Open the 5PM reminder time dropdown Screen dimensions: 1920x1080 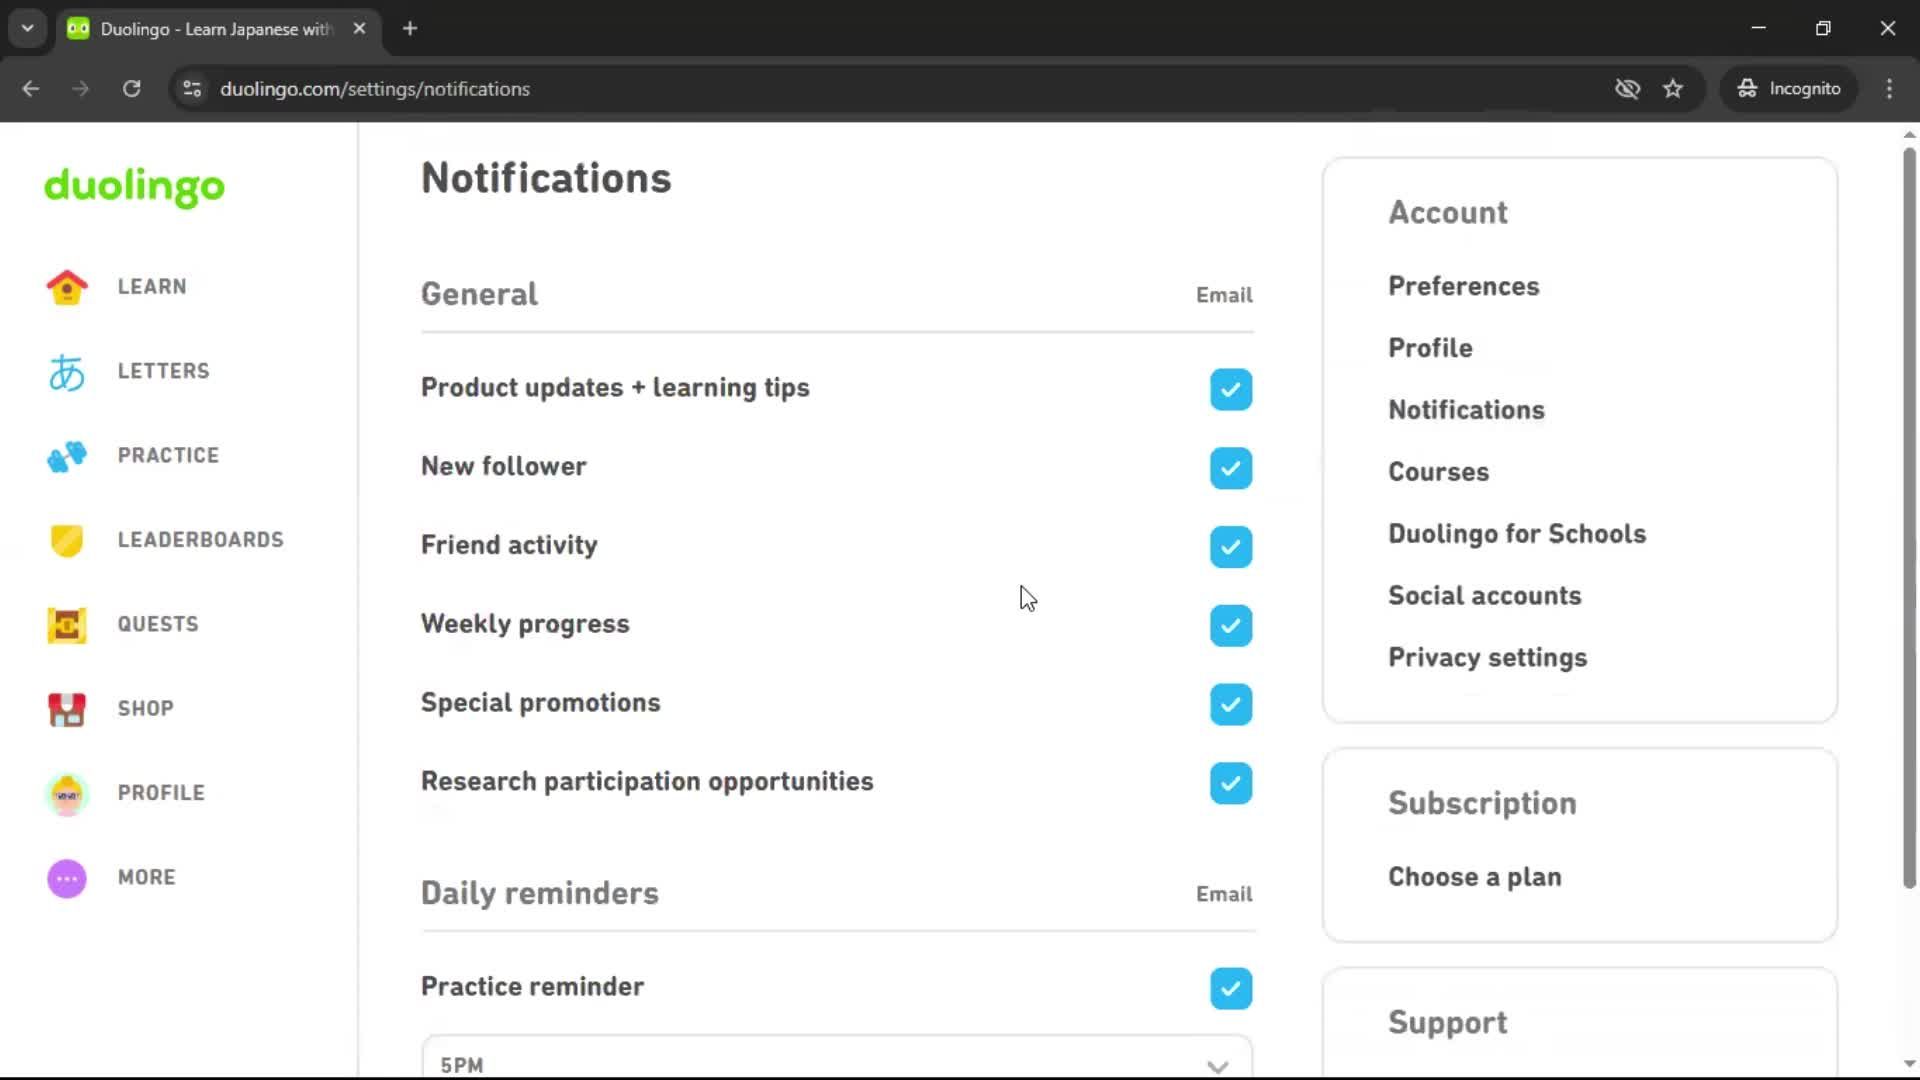click(838, 1063)
